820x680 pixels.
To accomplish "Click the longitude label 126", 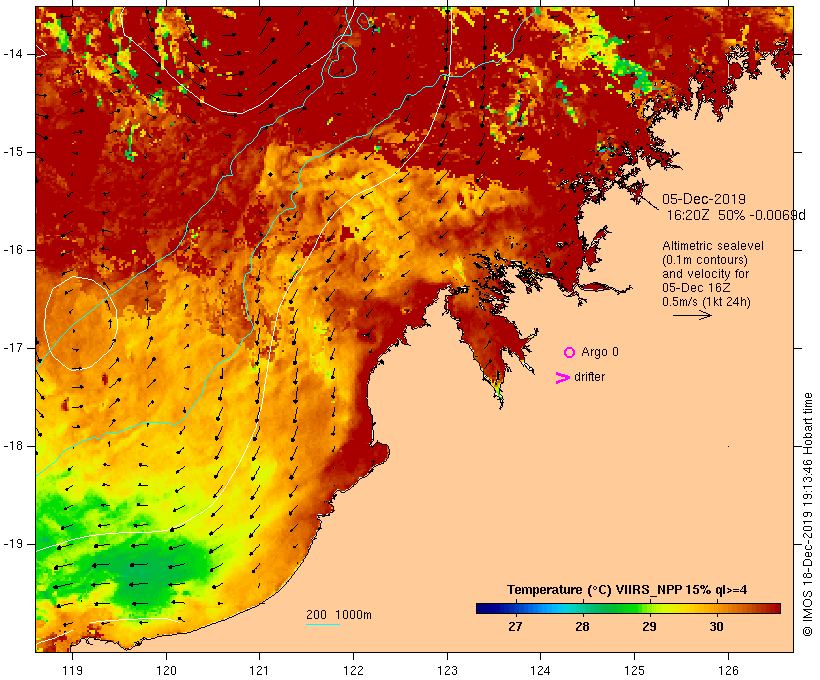I will pos(728,671).
